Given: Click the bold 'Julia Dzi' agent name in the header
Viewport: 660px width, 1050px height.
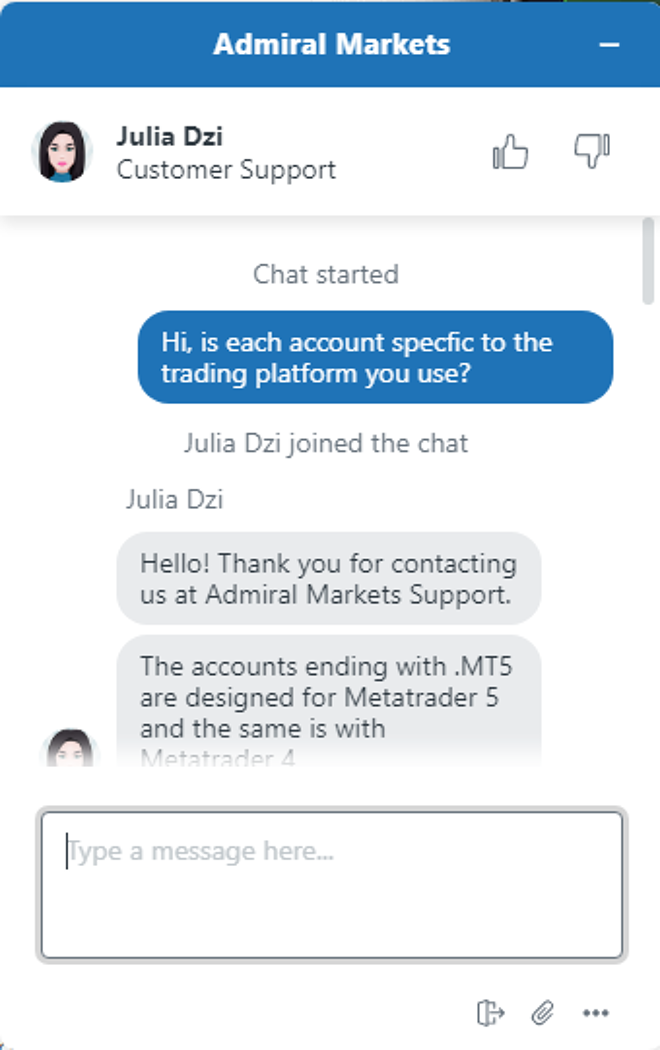Looking at the screenshot, I should tap(169, 135).
